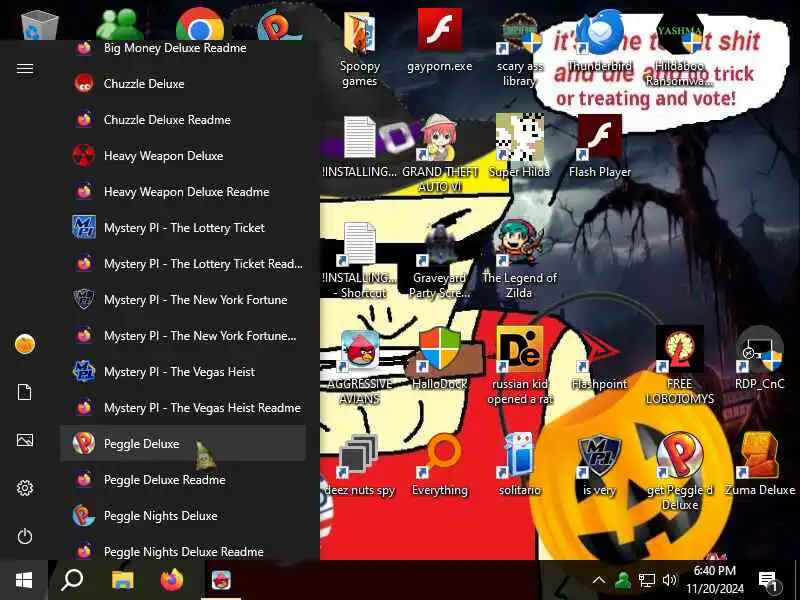
Task: Expand the Start menu hamburger button
Action: pos(24,68)
